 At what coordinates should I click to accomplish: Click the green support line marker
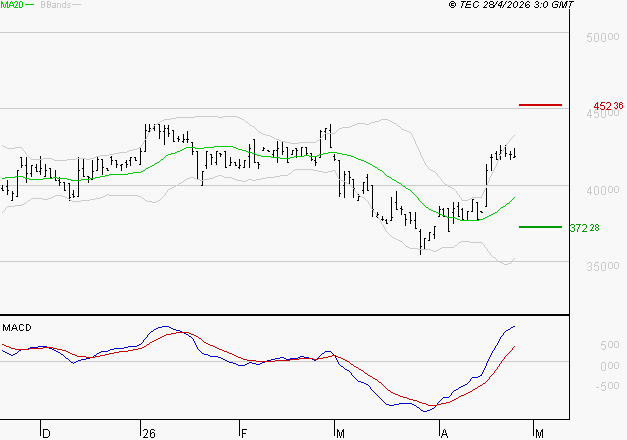(540, 227)
